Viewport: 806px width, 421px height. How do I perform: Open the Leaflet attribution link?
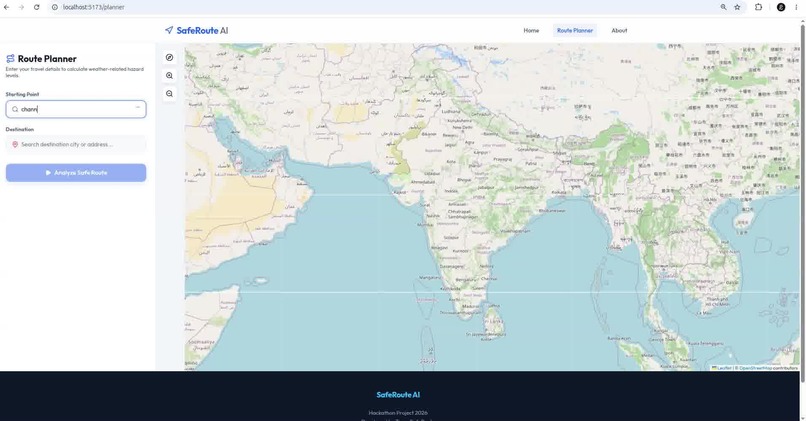tap(722, 368)
